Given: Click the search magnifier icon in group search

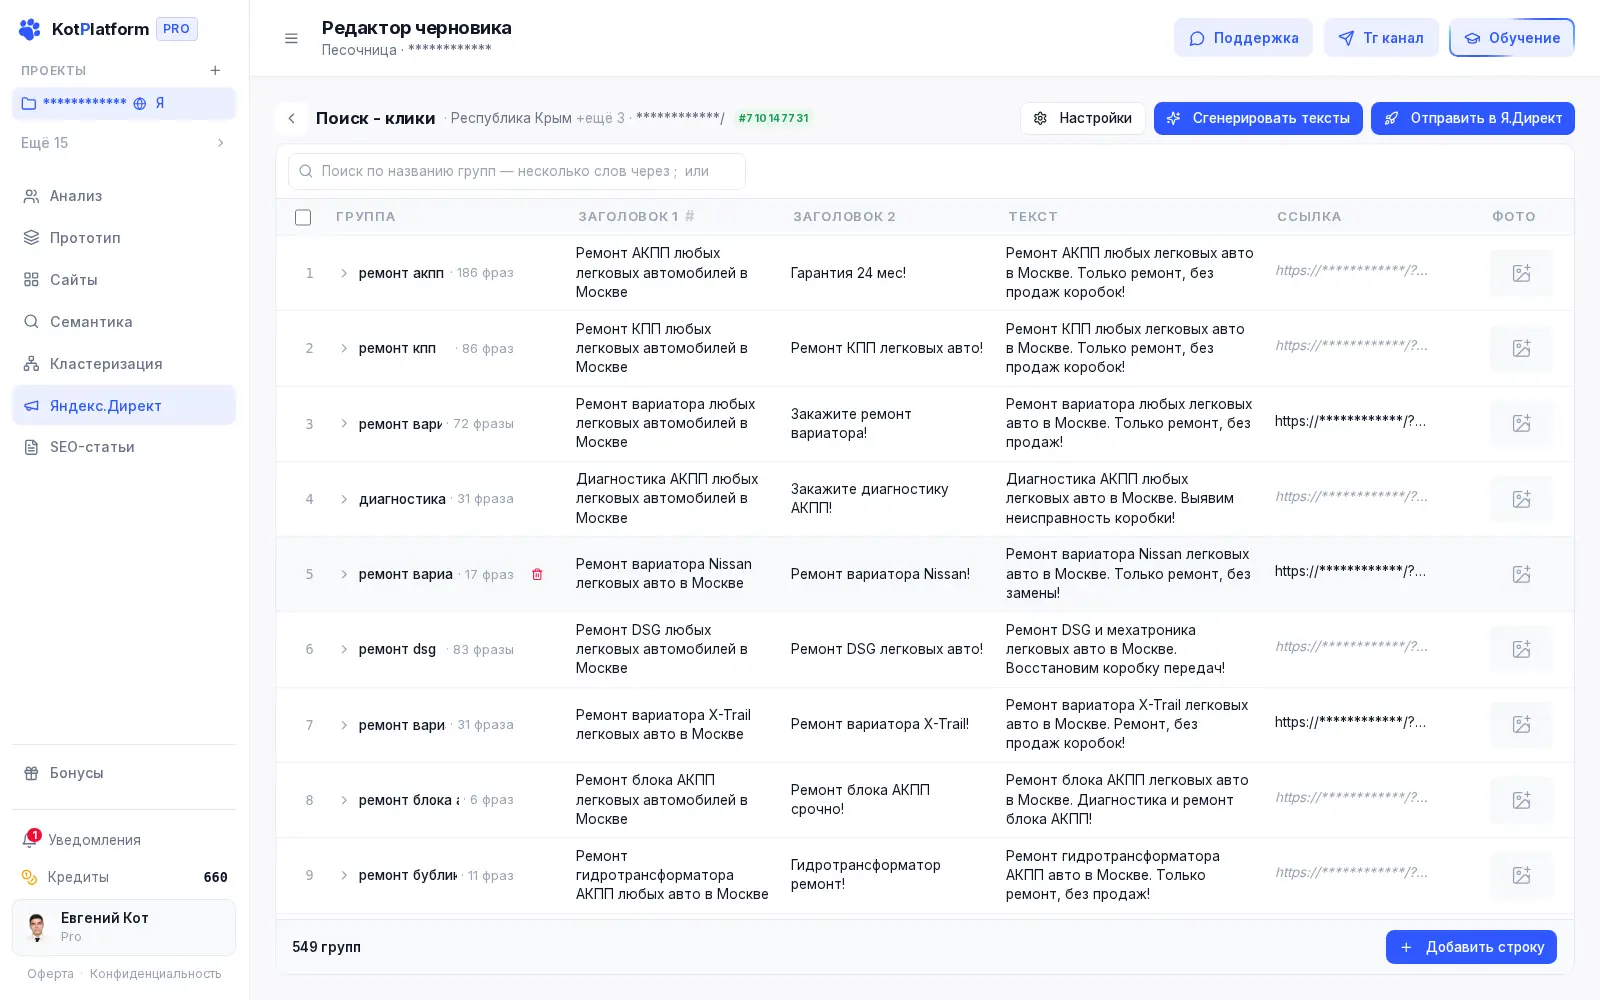Looking at the screenshot, I should tap(306, 171).
